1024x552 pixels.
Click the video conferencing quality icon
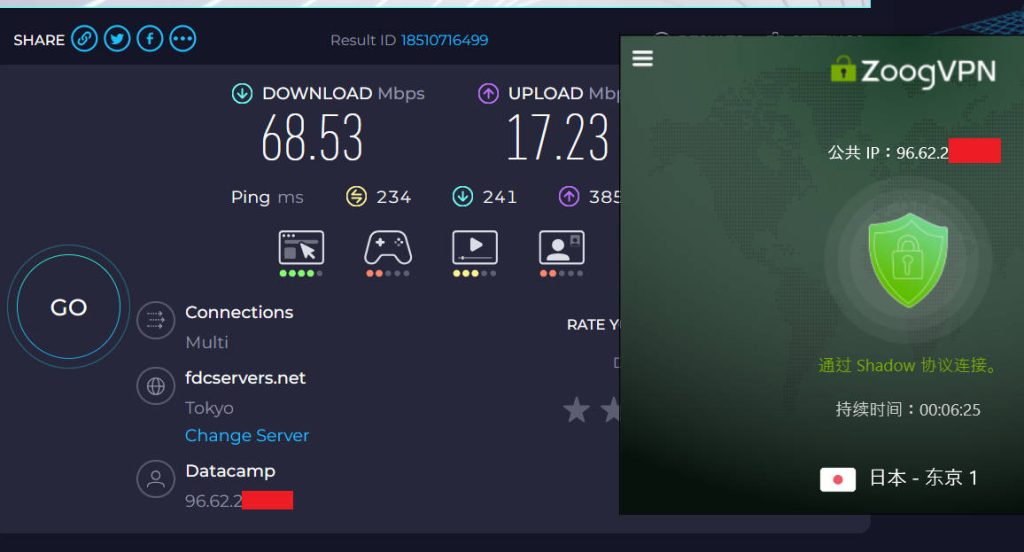pyautogui.click(x=561, y=248)
